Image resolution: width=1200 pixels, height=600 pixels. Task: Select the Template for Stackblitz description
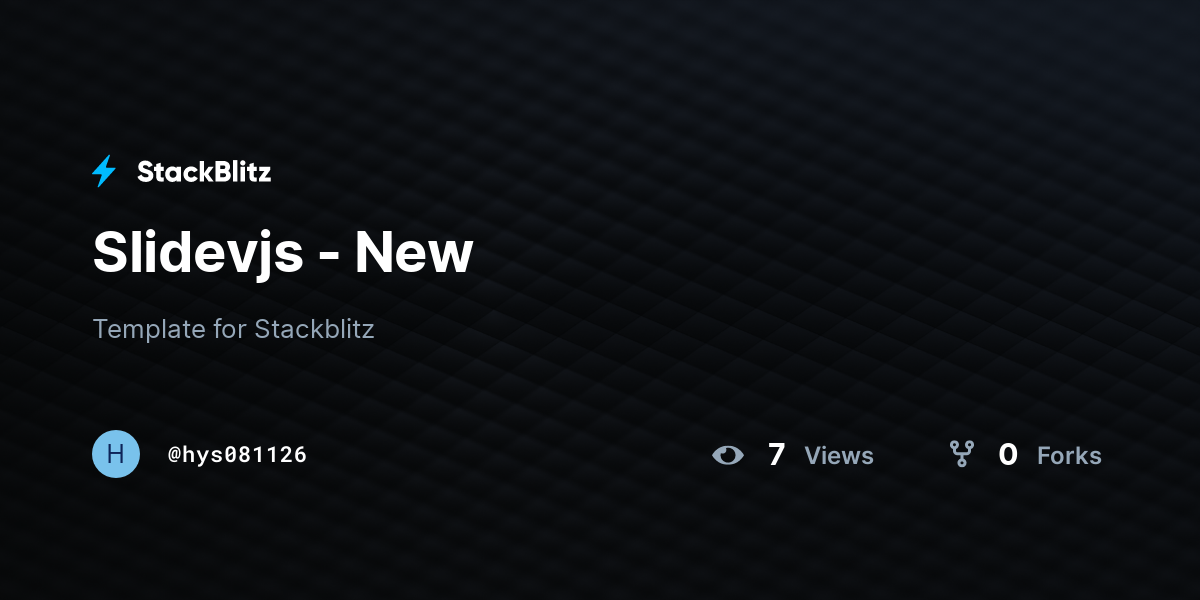tap(233, 328)
